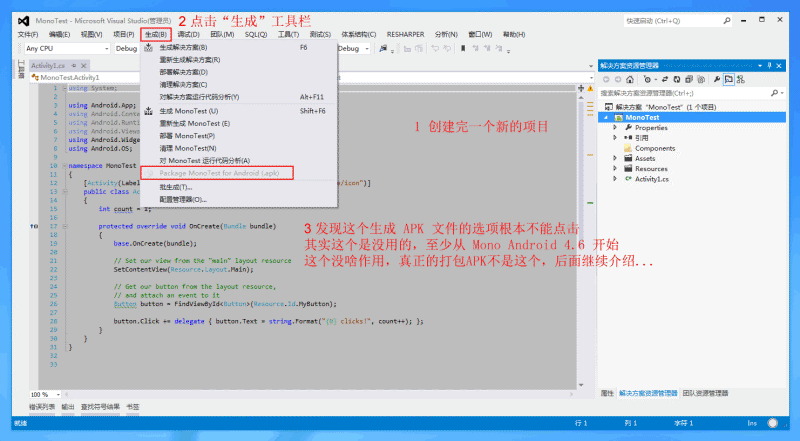Image resolution: width=800 pixels, height=441 pixels.
Task: Click the view class diagram icon
Action: pyautogui.click(x=741, y=79)
